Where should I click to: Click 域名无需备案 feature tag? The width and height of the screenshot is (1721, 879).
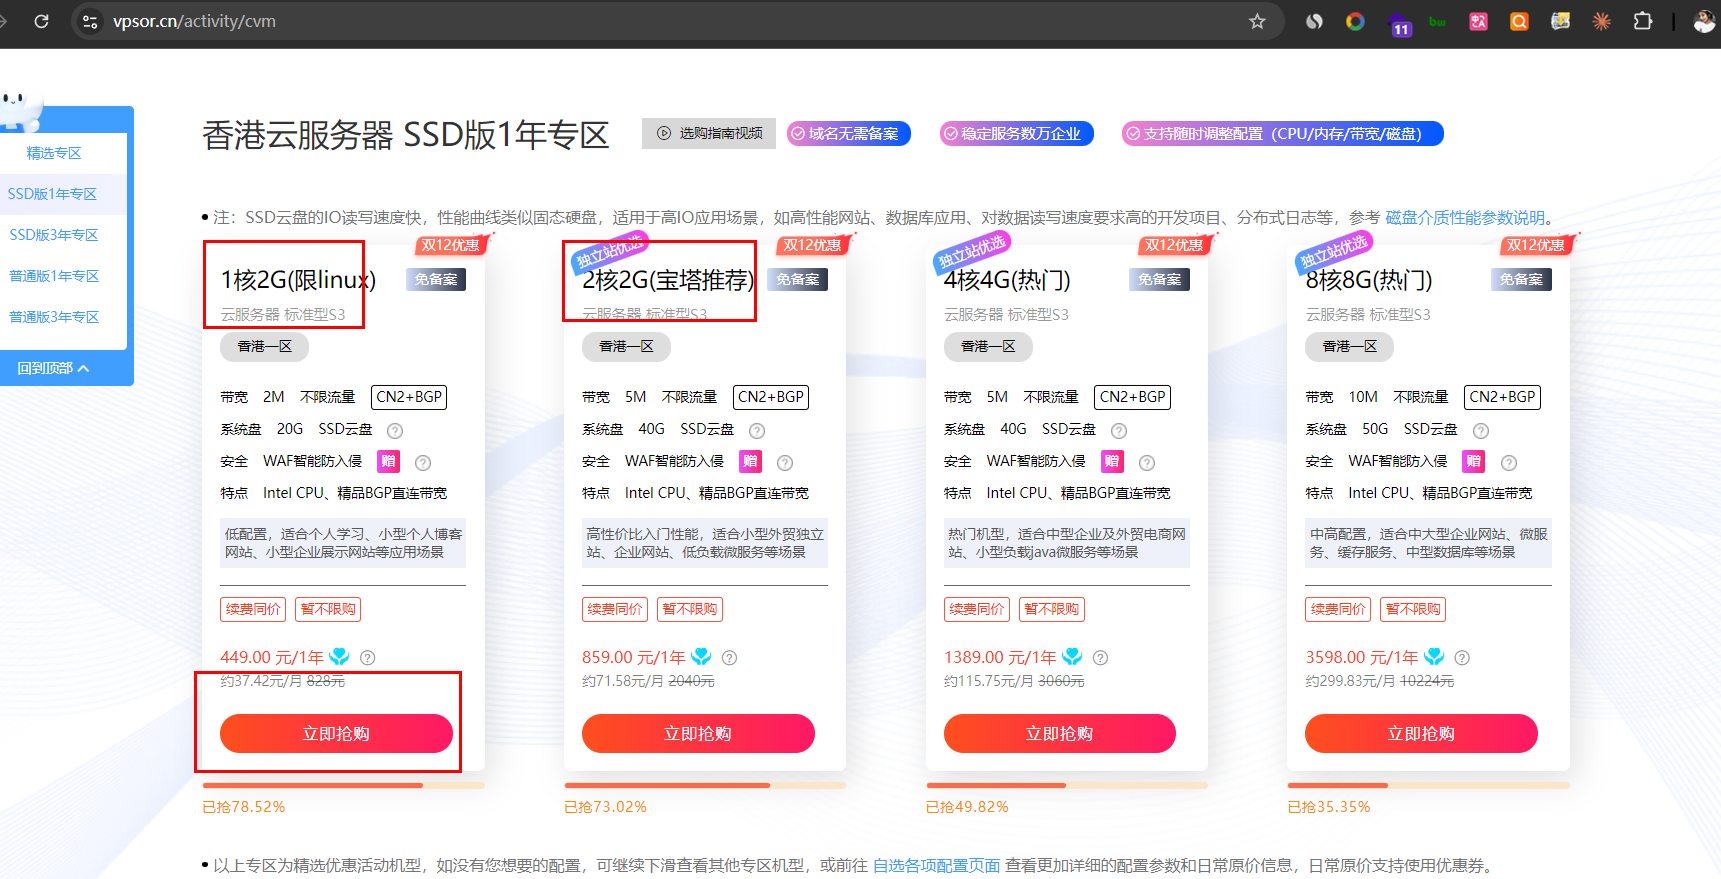[849, 133]
